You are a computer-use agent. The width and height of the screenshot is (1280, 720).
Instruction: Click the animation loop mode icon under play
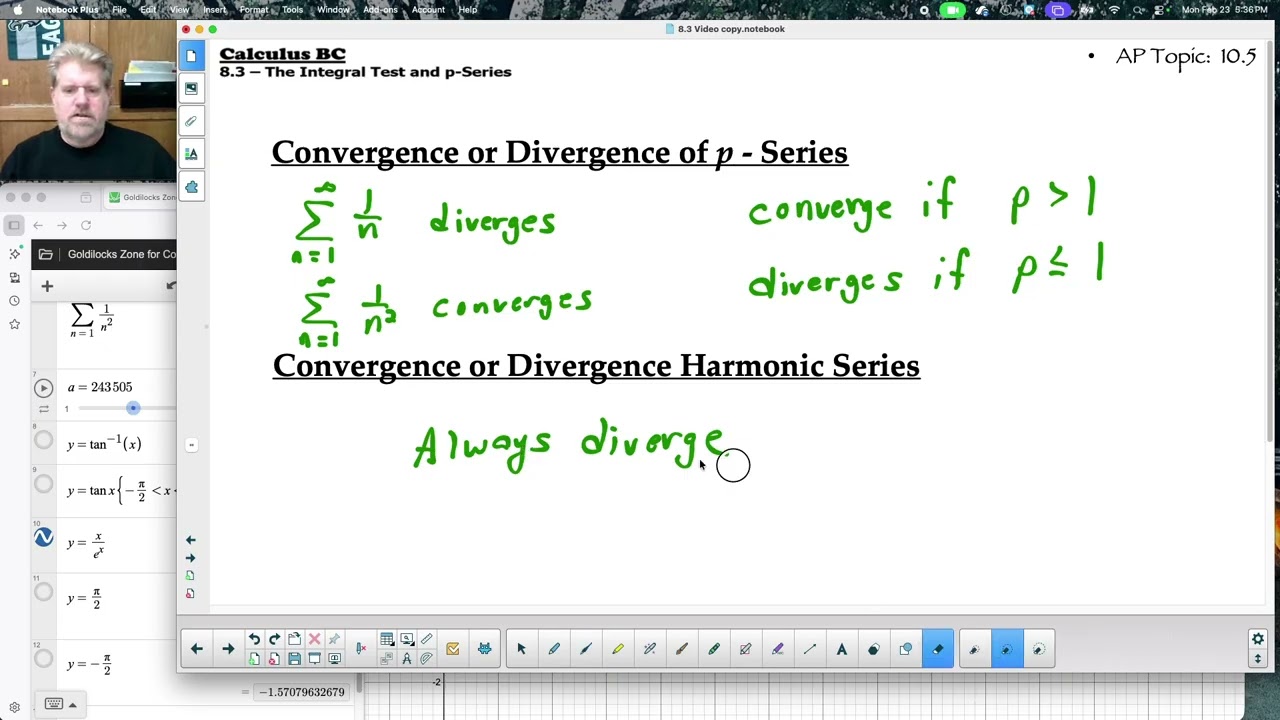[43, 409]
